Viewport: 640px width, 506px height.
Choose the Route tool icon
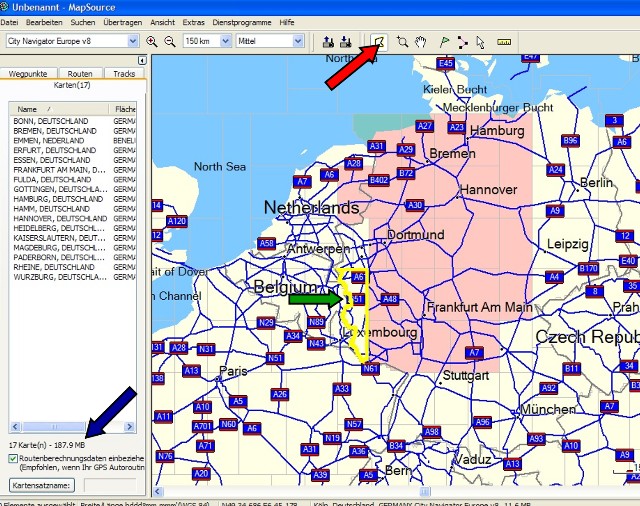462,41
